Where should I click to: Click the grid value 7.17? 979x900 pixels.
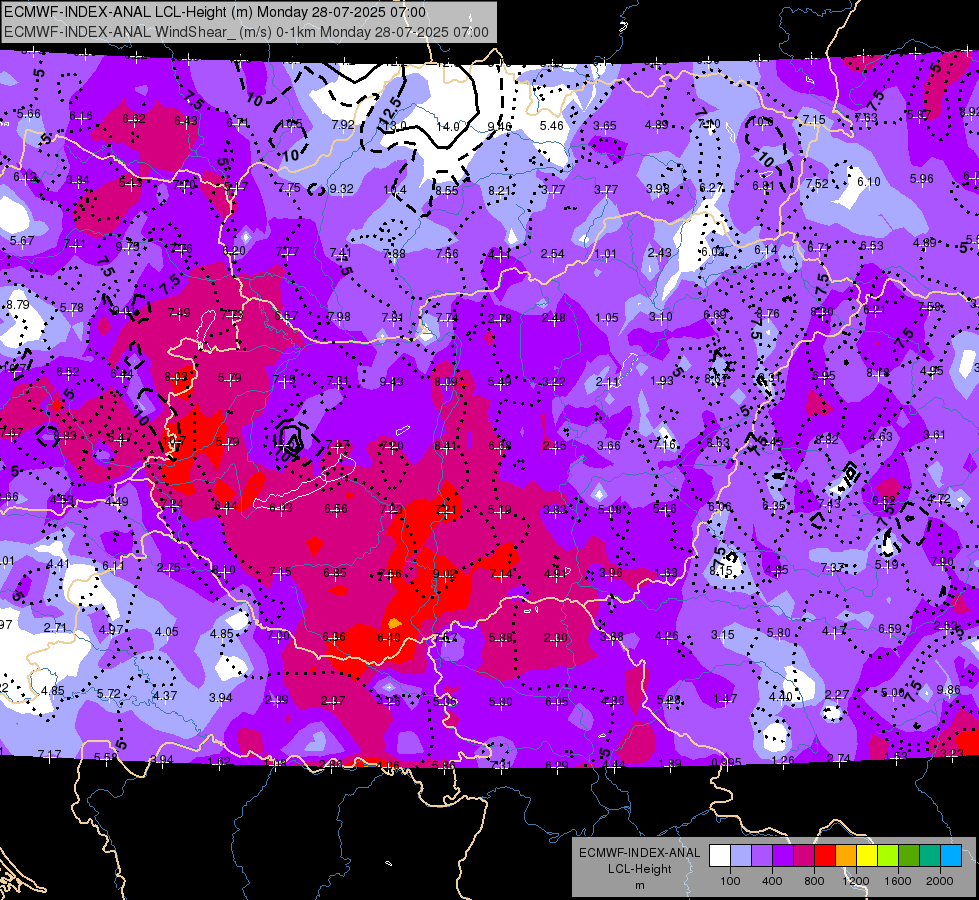(49, 754)
